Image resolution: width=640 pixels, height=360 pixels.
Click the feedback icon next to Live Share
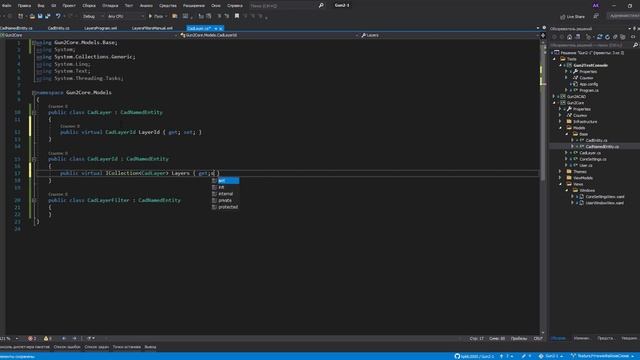(596, 17)
